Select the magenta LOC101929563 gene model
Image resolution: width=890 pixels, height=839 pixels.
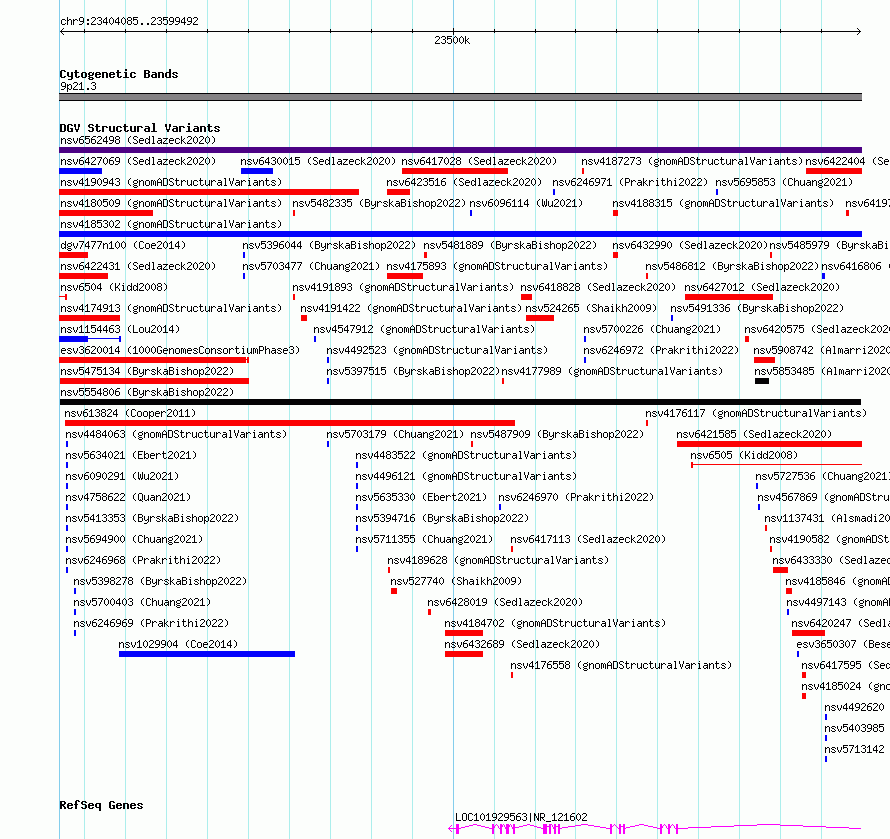pyautogui.click(x=655, y=829)
